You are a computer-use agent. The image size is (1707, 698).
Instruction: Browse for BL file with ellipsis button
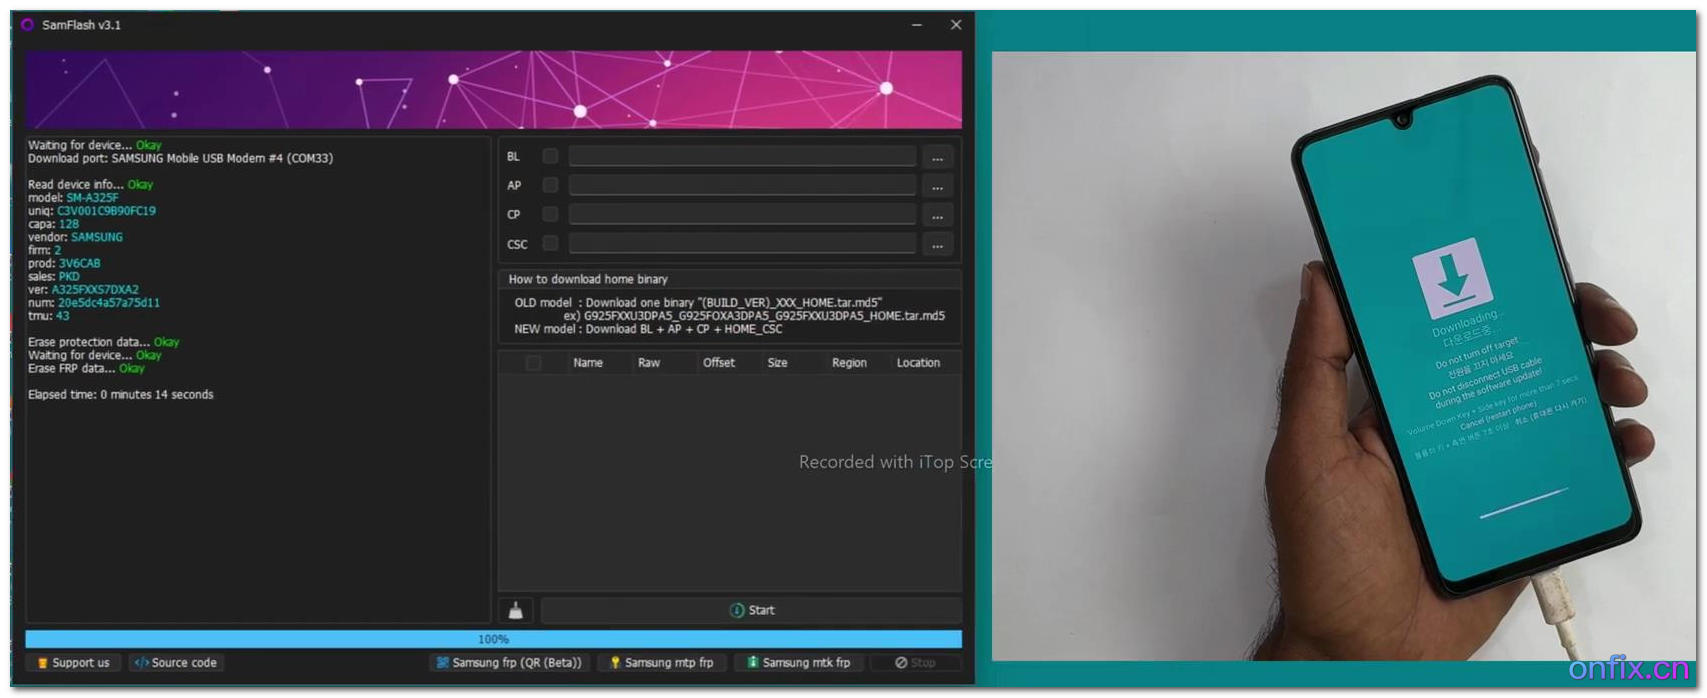(937, 157)
